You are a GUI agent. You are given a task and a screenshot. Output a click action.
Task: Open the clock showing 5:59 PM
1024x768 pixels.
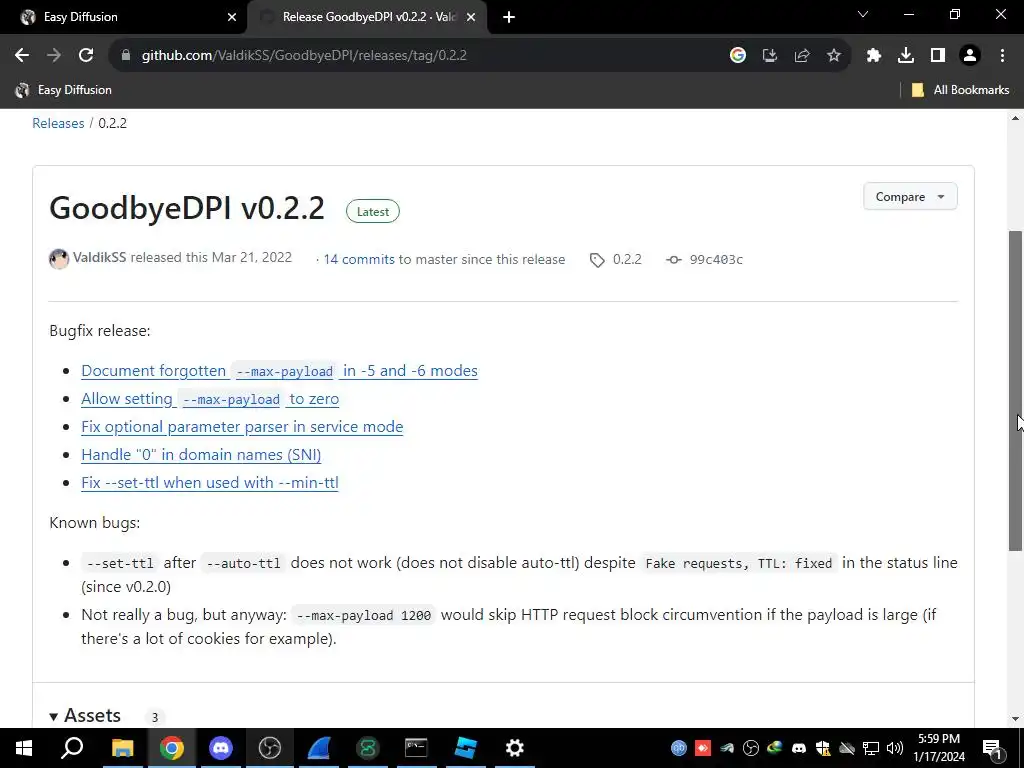tap(939, 748)
